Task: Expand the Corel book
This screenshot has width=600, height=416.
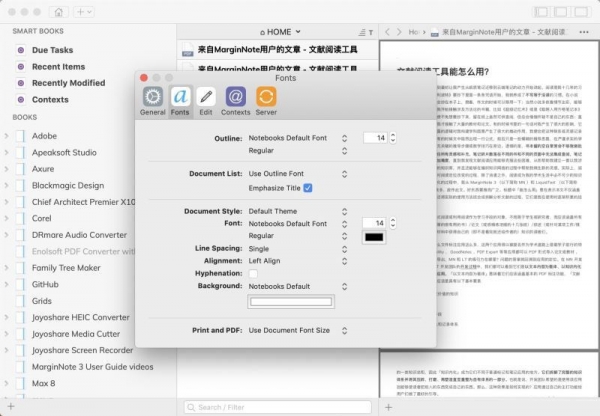Action: tap(7, 218)
